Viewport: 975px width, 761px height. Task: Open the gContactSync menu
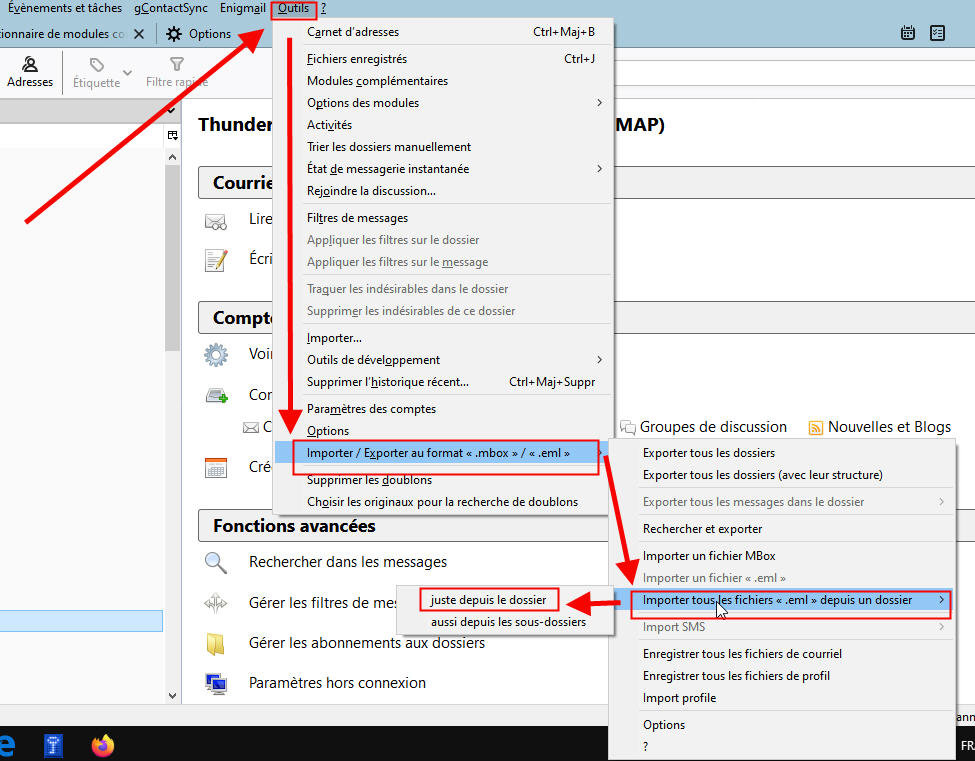click(171, 8)
